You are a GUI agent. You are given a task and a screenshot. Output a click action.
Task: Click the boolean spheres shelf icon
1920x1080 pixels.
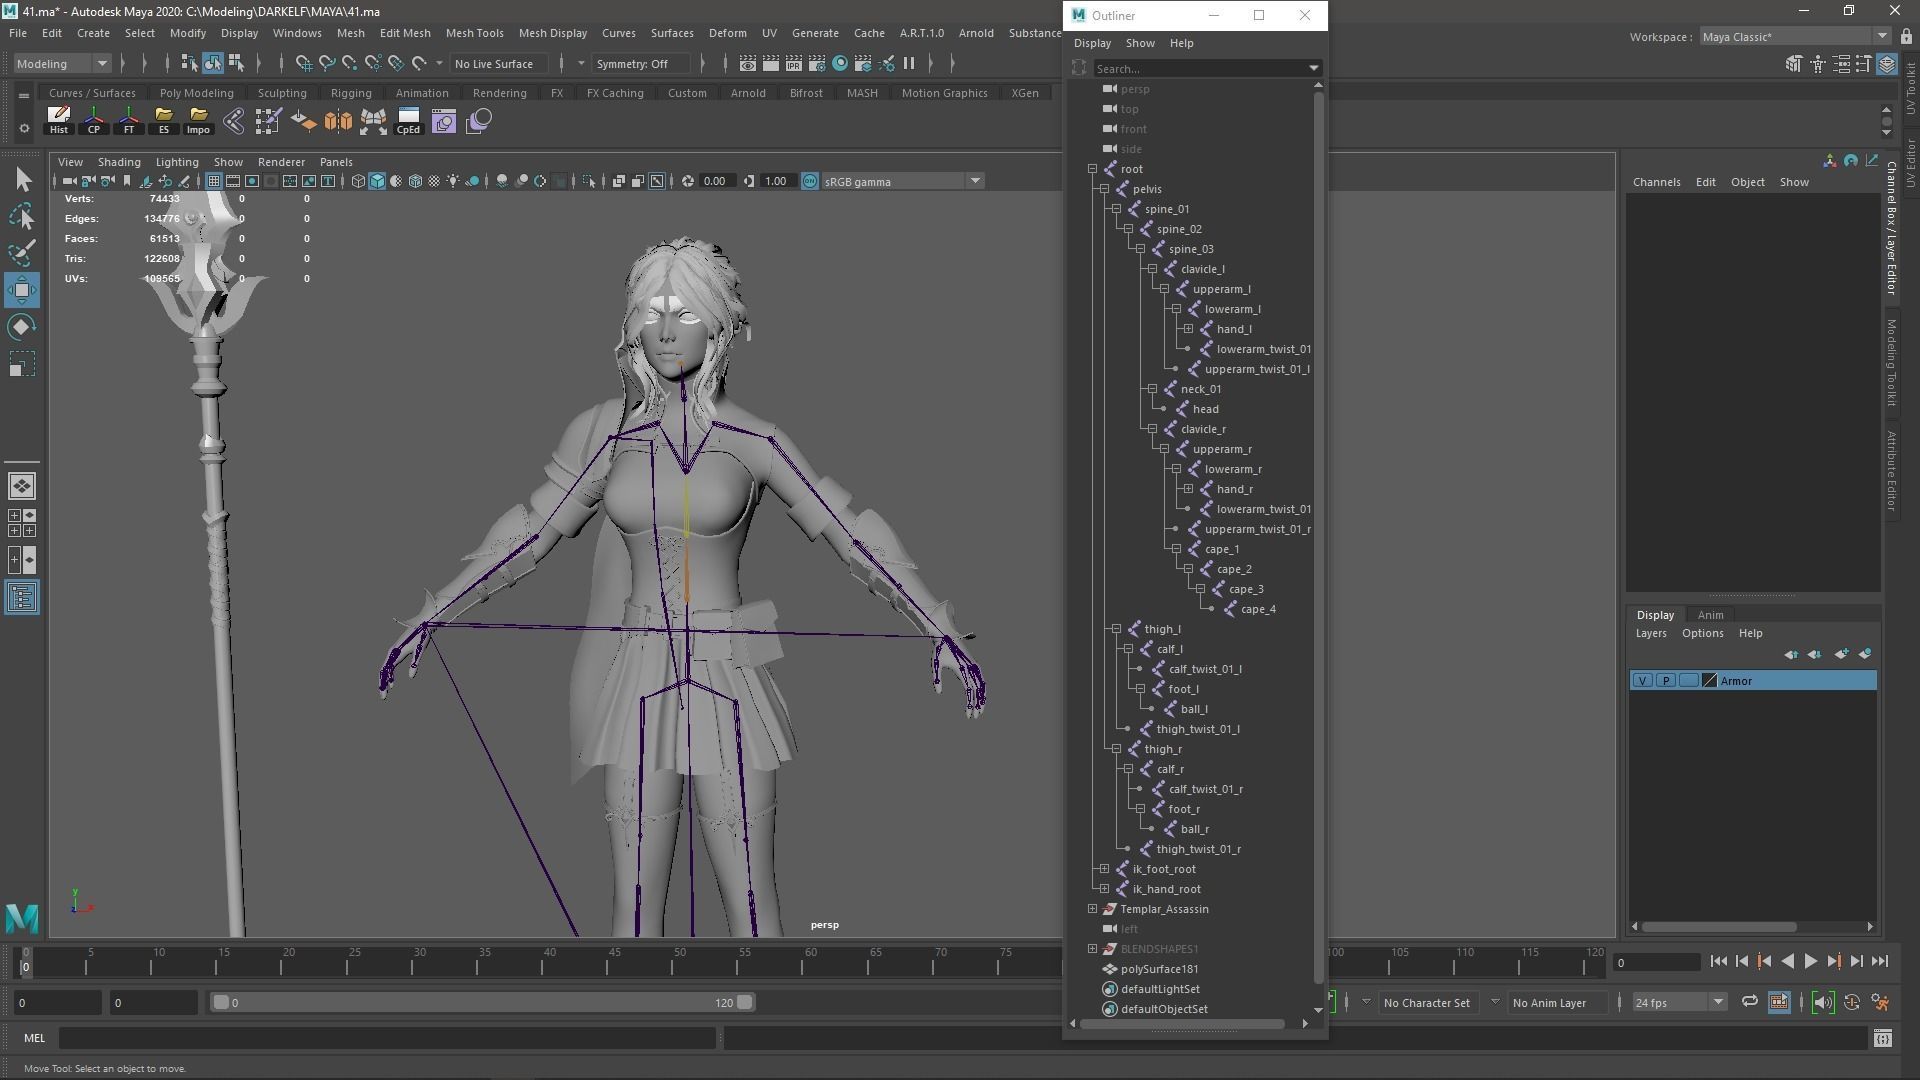coord(479,121)
